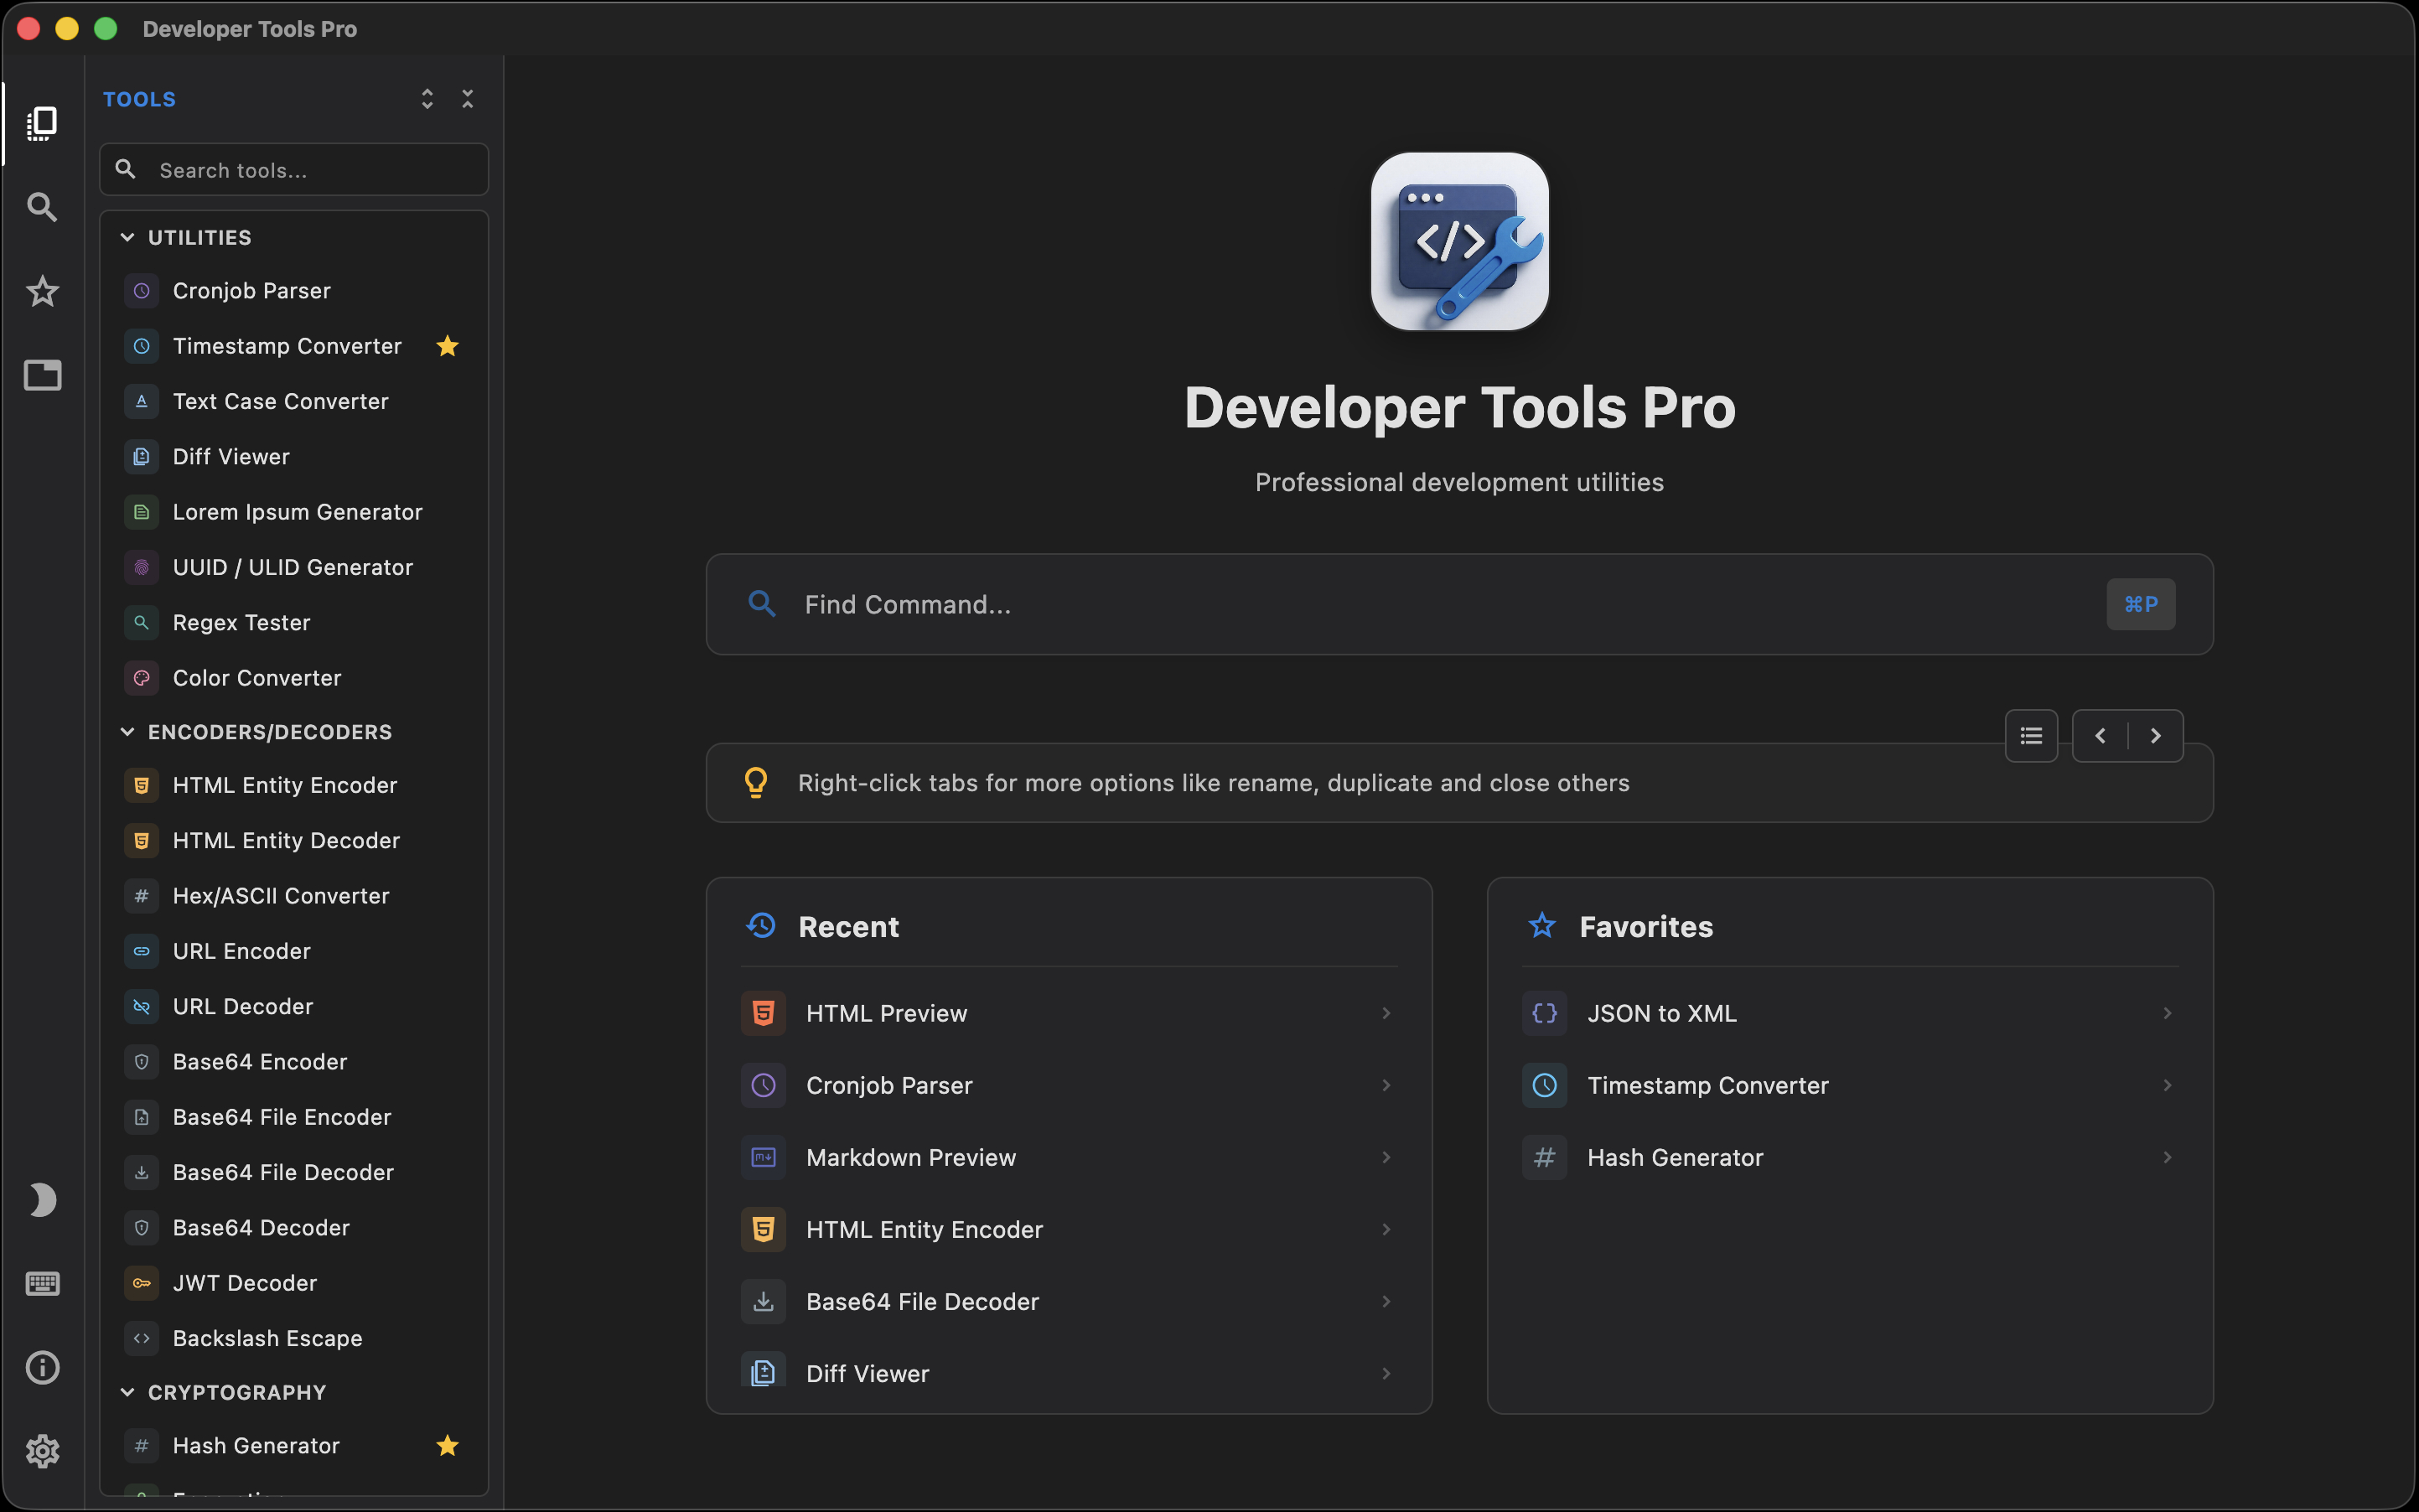Screen dimensions: 2419x1512
Task: Open Cronjob Parser in sidebar
Action: (294, 291)
